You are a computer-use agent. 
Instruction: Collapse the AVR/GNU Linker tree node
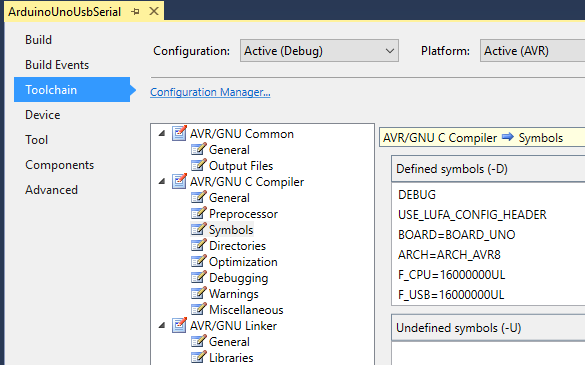[162, 325]
